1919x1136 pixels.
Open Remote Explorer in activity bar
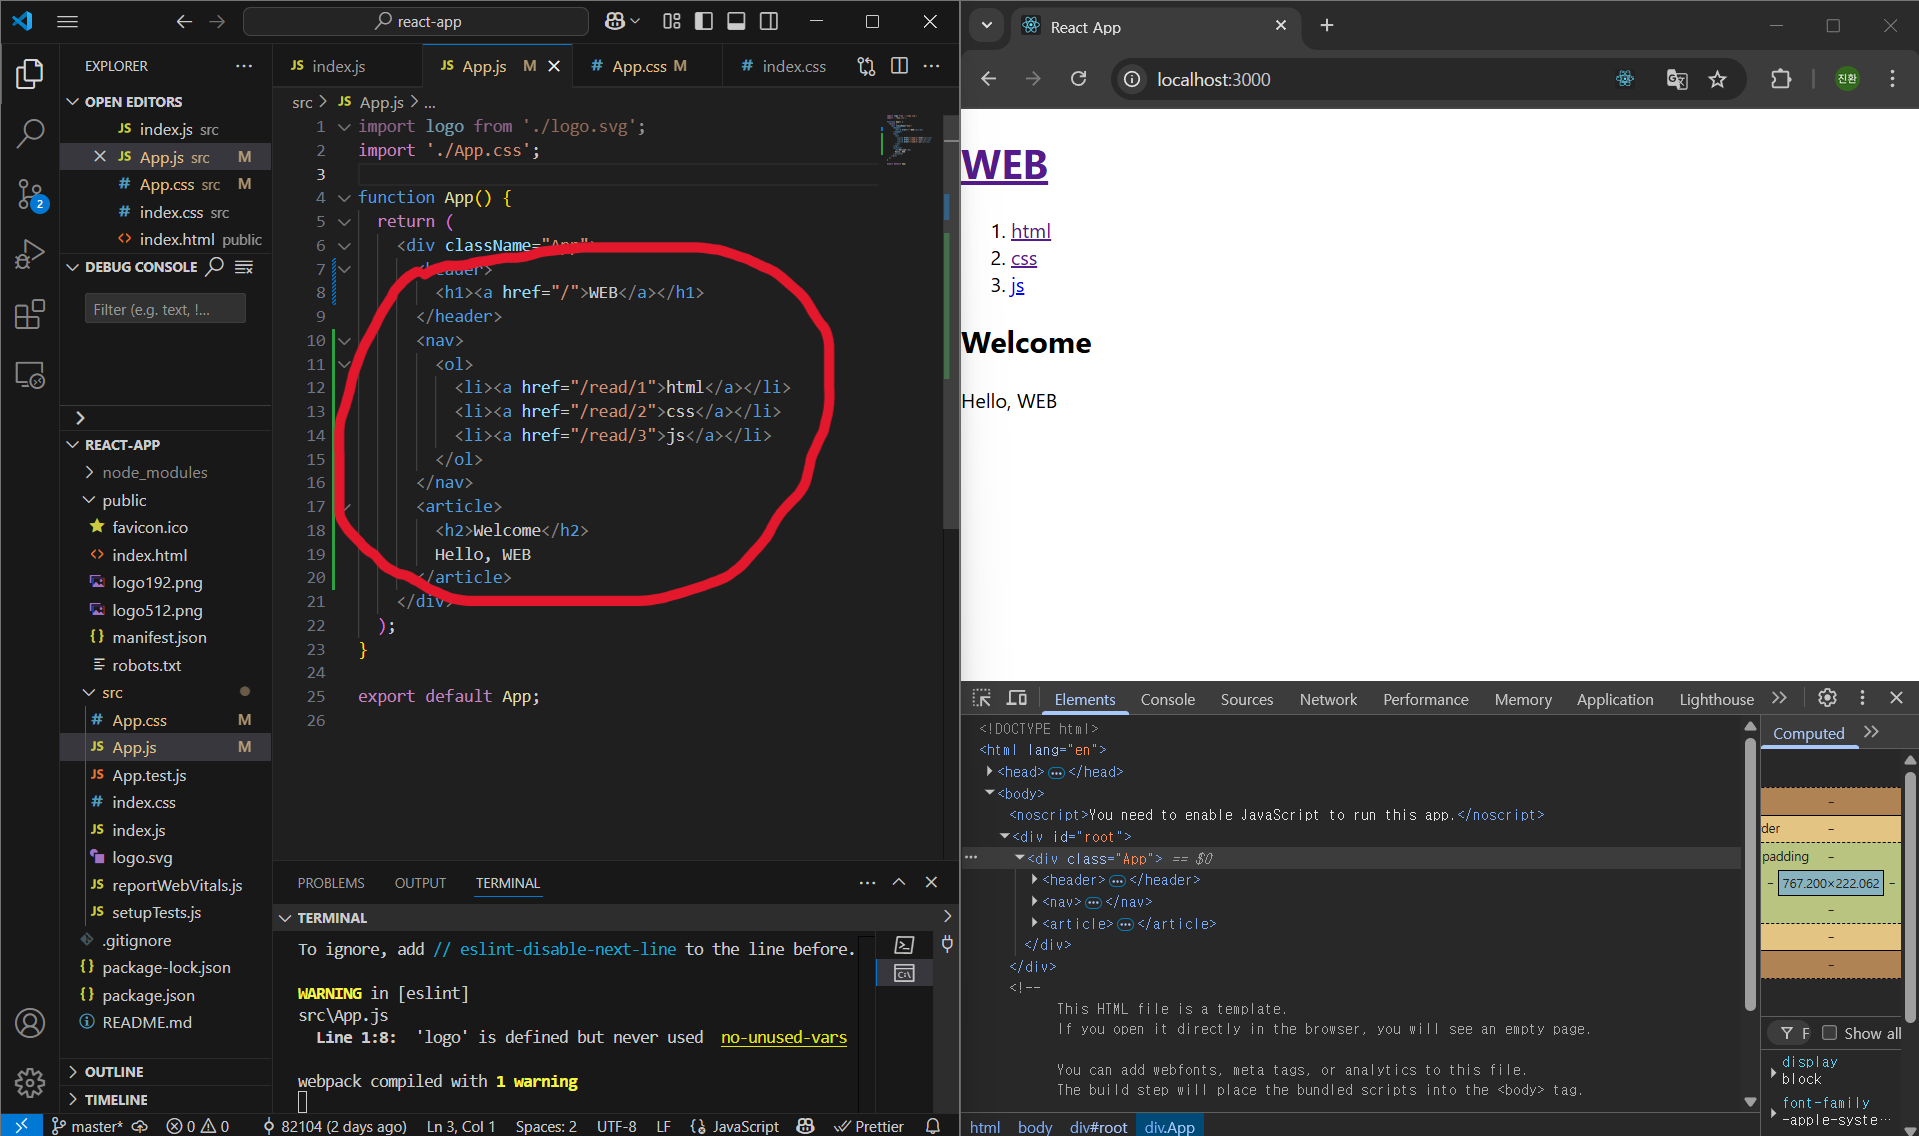tap(30, 375)
